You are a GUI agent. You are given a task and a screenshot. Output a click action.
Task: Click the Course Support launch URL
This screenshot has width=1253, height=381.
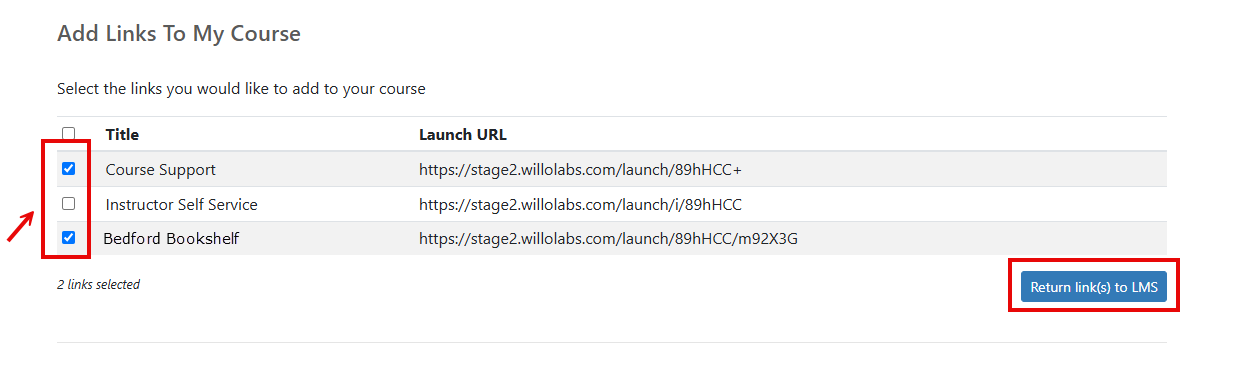[580, 170]
